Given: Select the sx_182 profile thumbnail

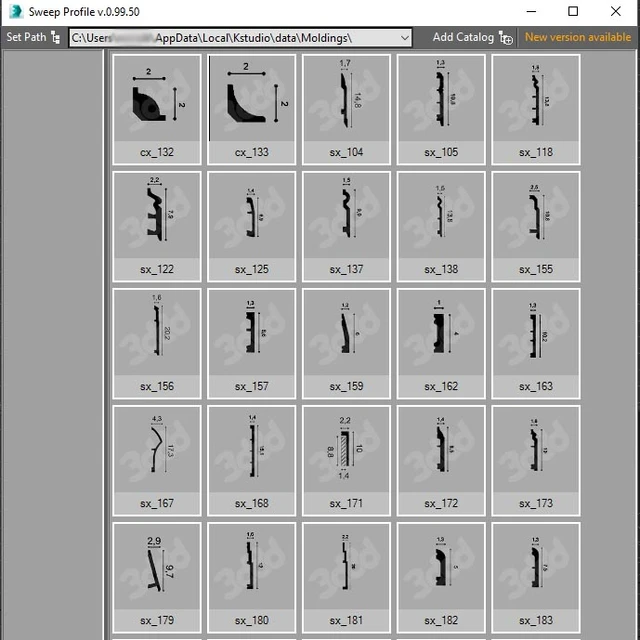Looking at the screenshot, I should tap(441, 578).
